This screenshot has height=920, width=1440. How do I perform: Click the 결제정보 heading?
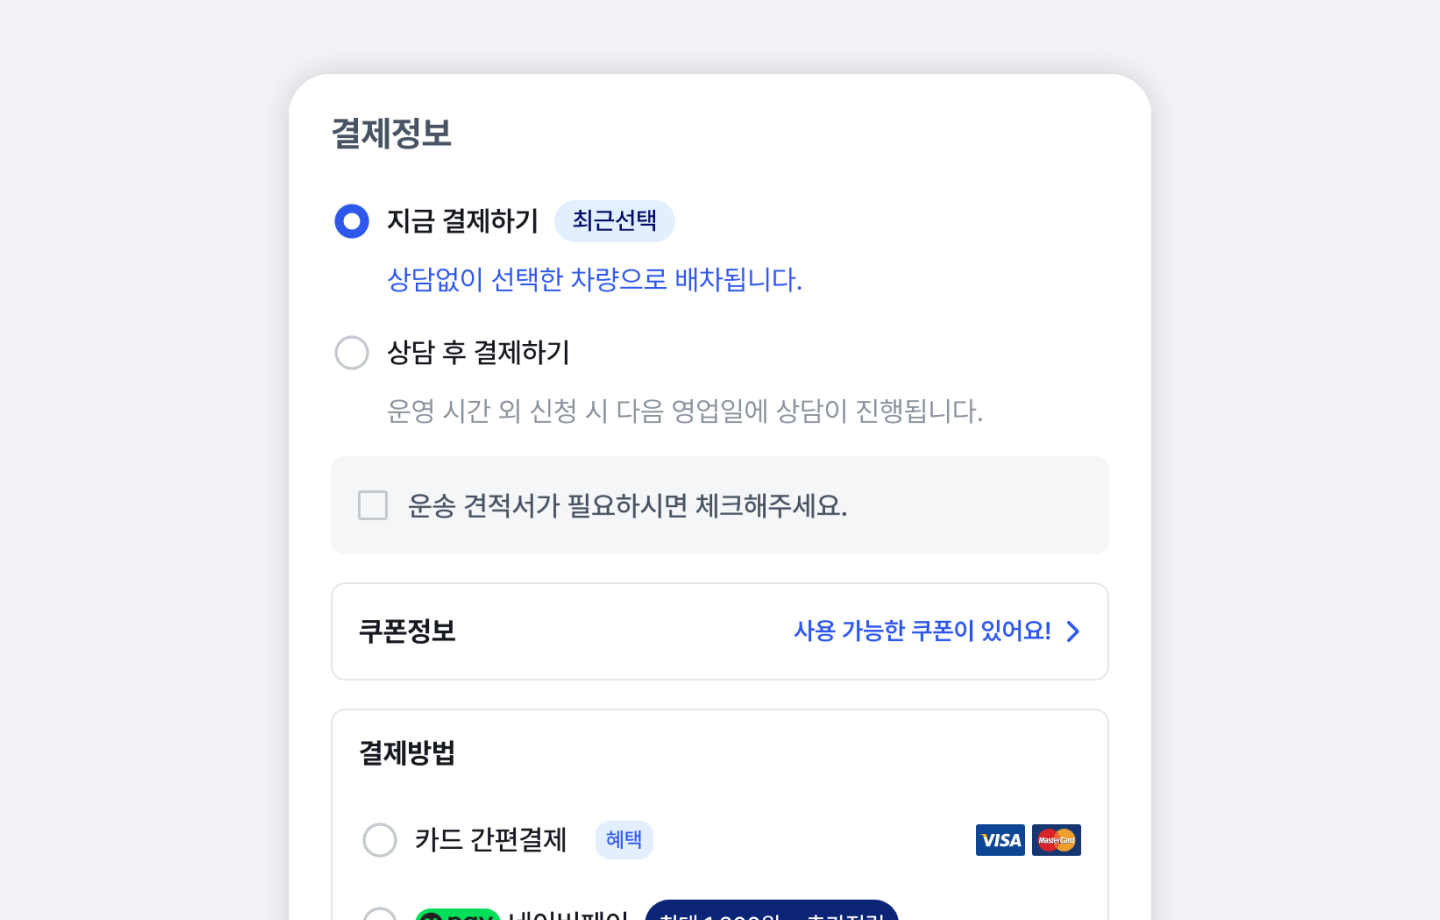click(x=391, y=133)
